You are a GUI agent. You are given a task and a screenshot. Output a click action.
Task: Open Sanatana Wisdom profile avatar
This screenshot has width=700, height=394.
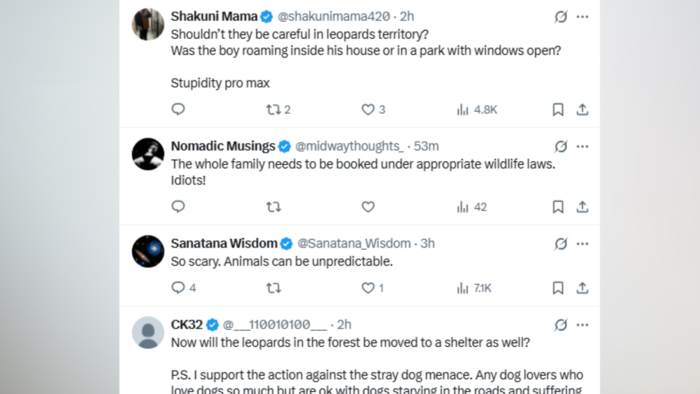[x=148, y=251]
